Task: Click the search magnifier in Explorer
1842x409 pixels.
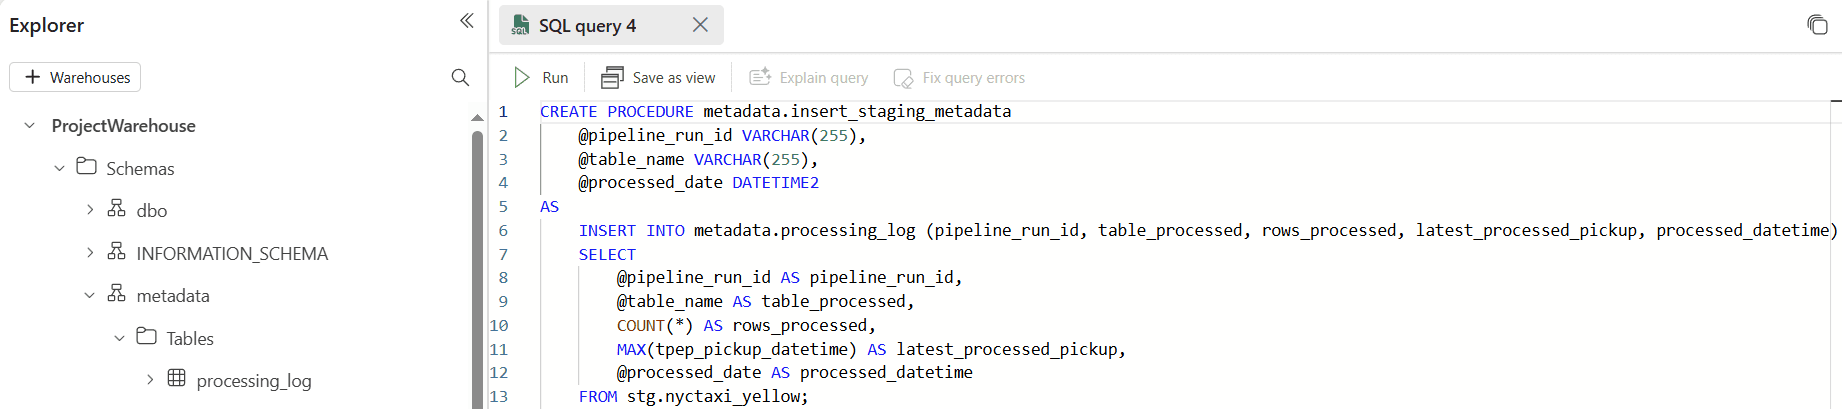Action: tap(460, 77)
